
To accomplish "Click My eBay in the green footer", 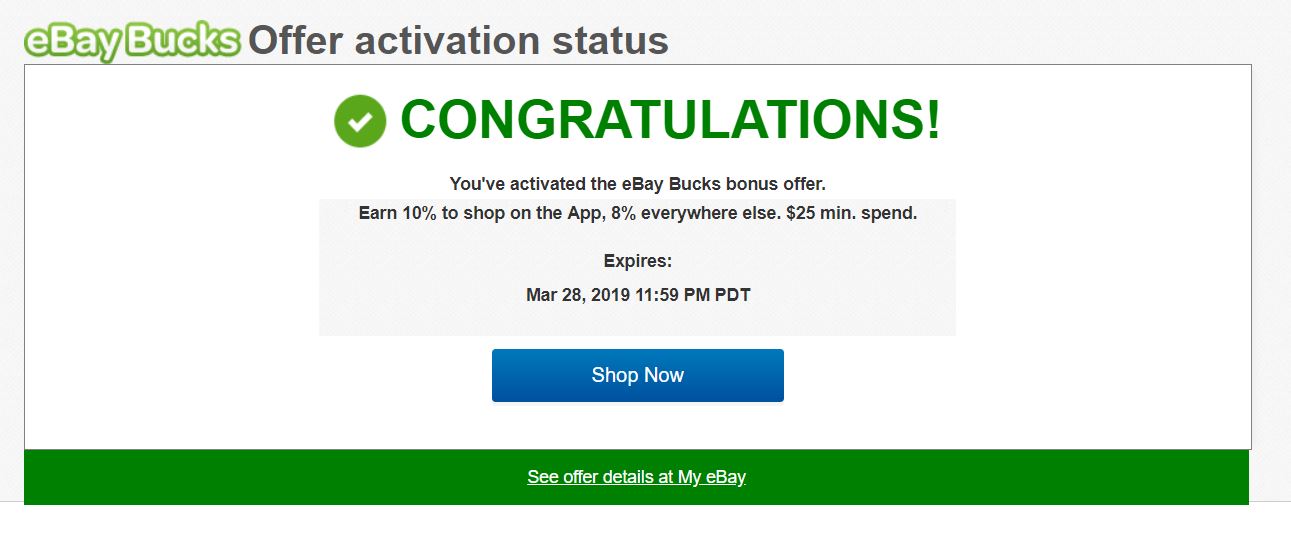I will [x=712, y=477].
